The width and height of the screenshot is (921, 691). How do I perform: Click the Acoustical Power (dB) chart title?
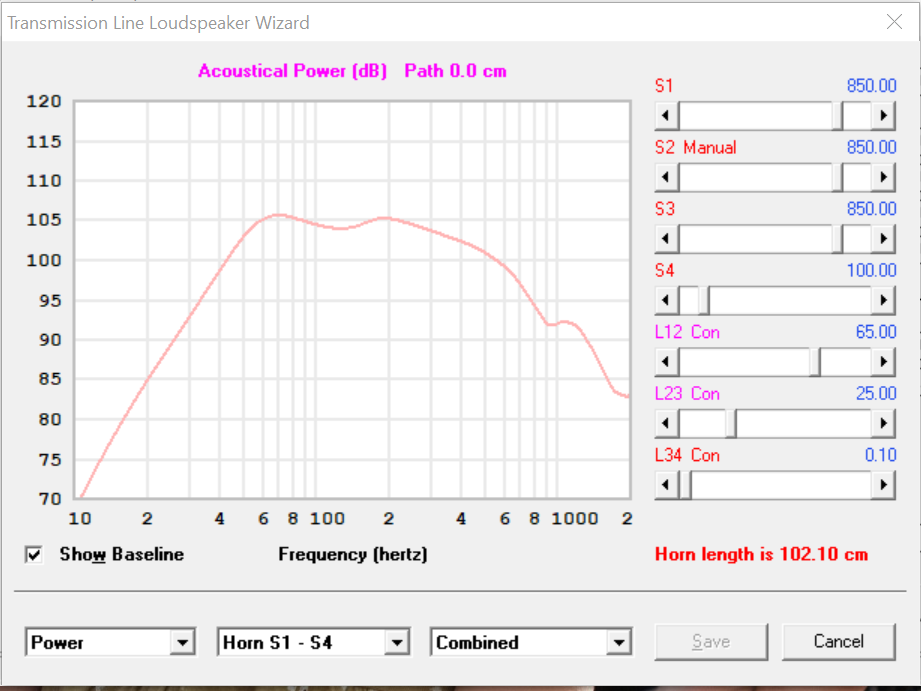click(x=293, y=71)
